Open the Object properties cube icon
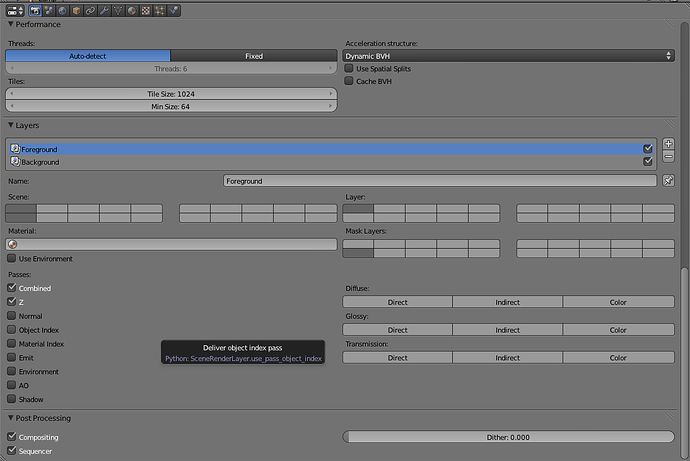Viewport: 690px width, 461px height. (x=77, y=11)
